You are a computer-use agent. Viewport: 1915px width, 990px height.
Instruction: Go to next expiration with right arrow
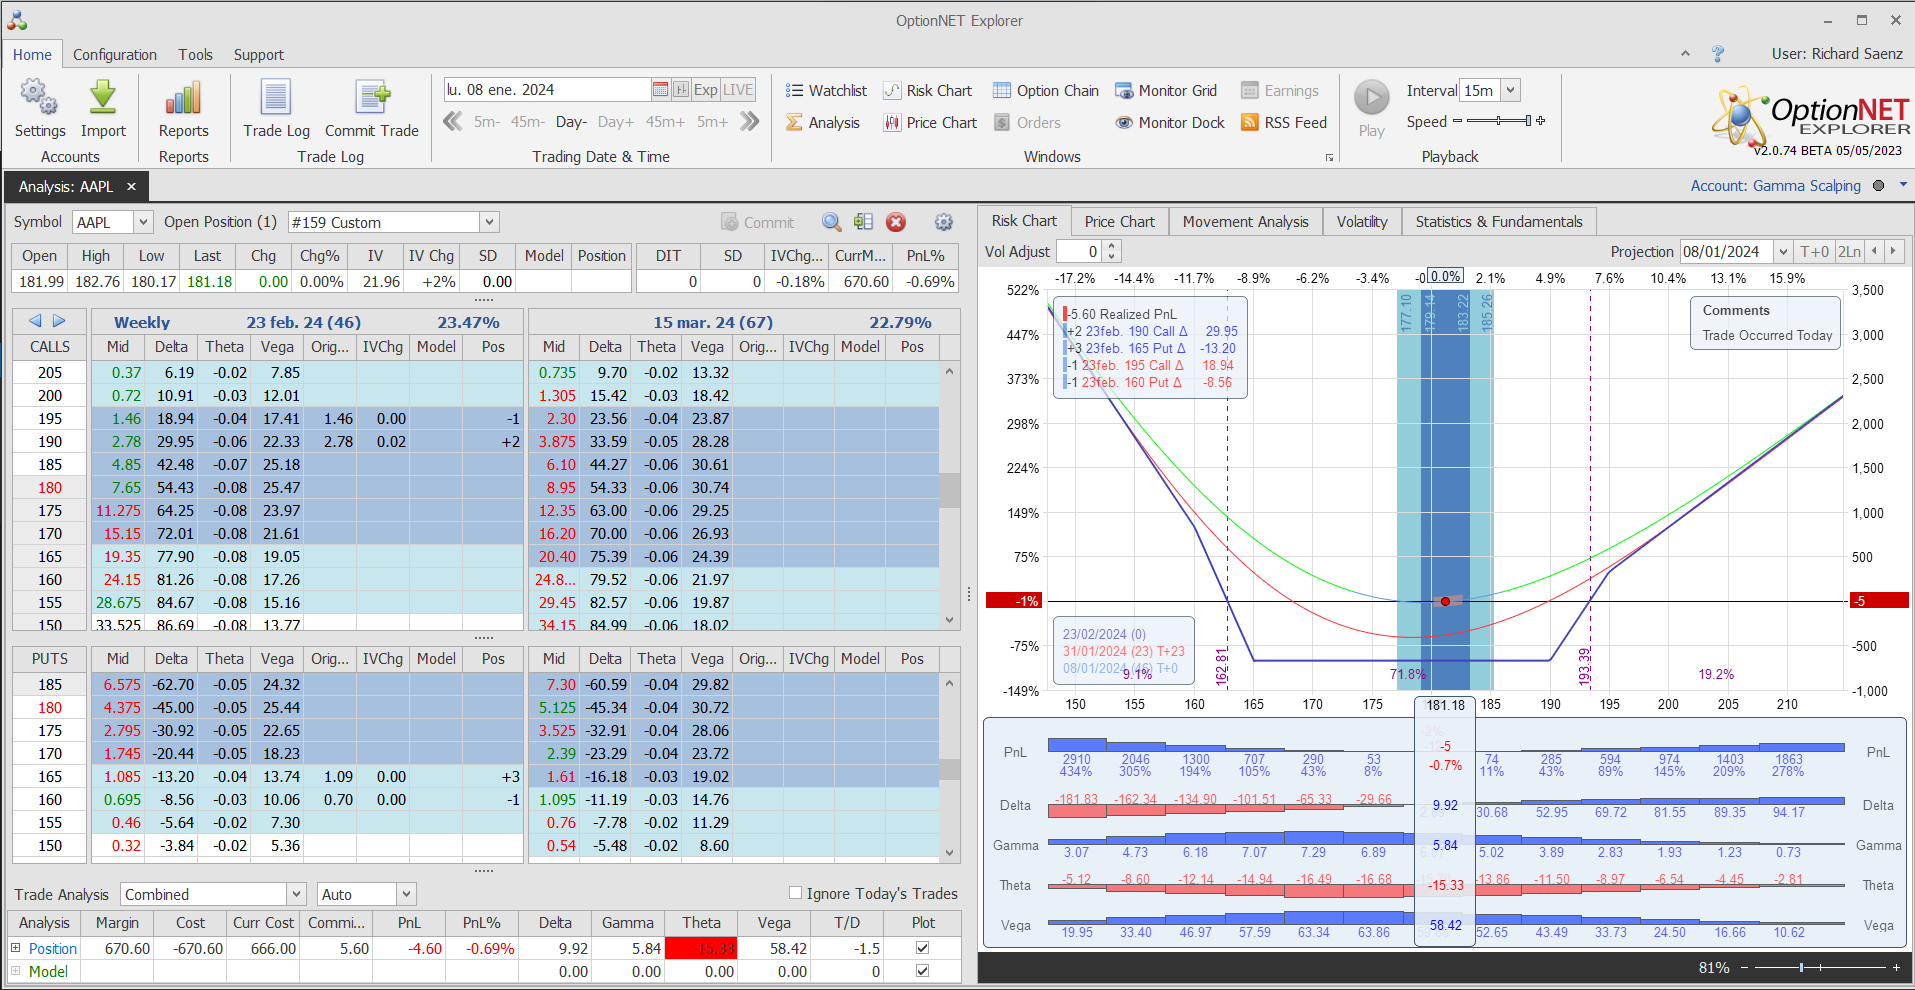pyautogui.click(x=59, y=321)
